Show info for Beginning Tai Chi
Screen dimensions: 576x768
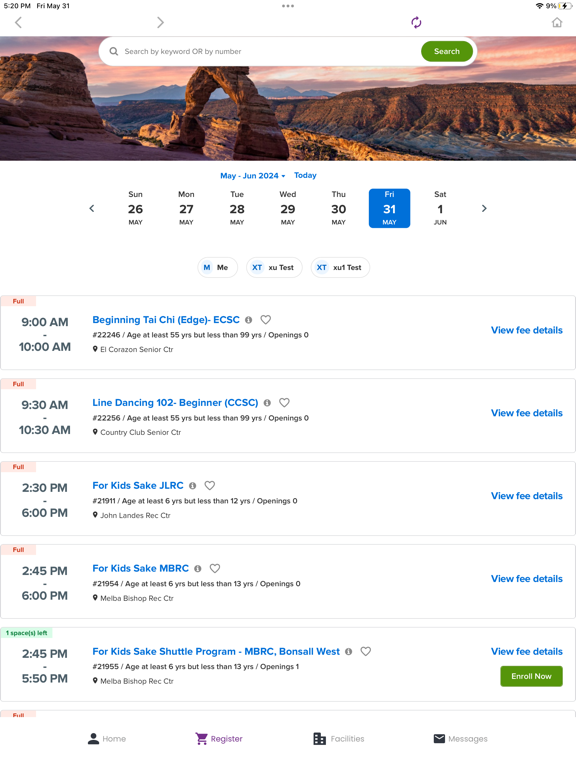(248, 320)
